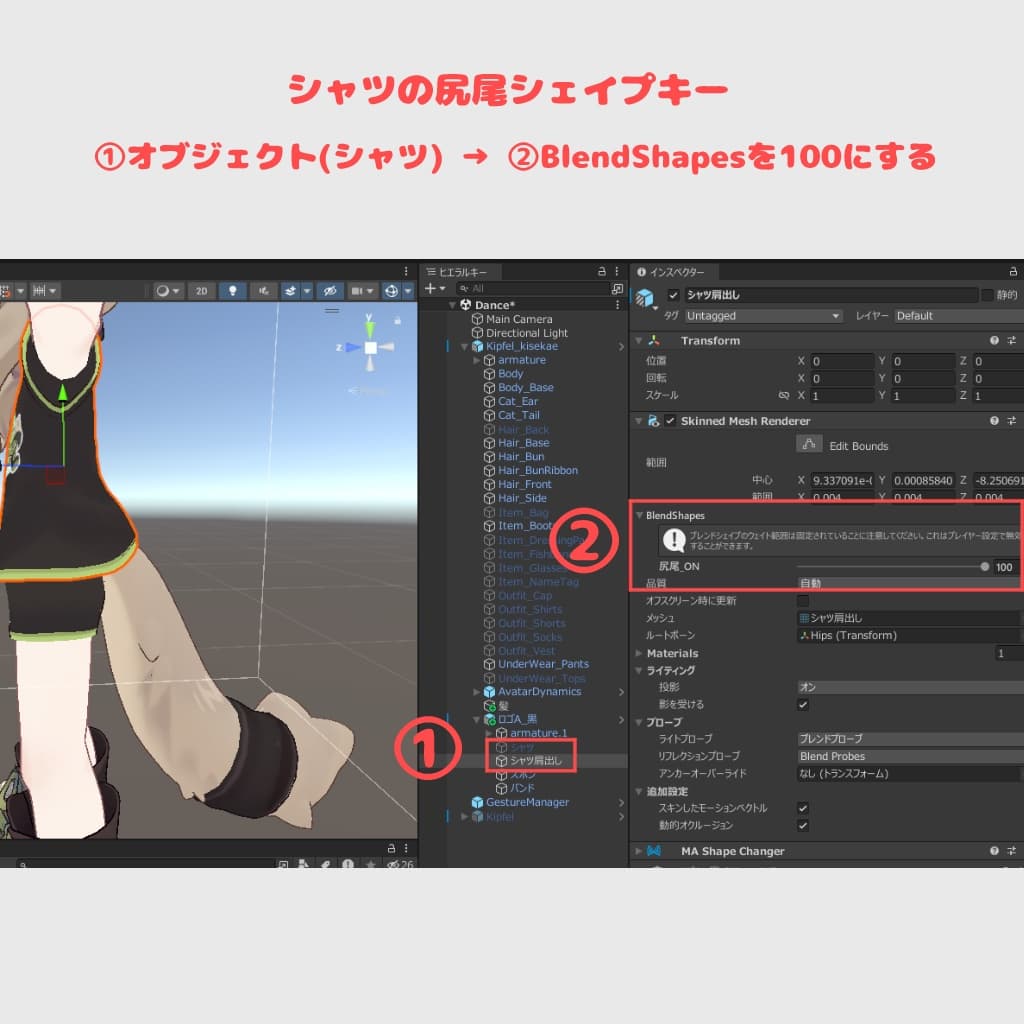Image resolution: width=1024 pixels, height=1024 pixels.
Task: Open the Transform component context menu icon
Action: tap(1011, 340)
